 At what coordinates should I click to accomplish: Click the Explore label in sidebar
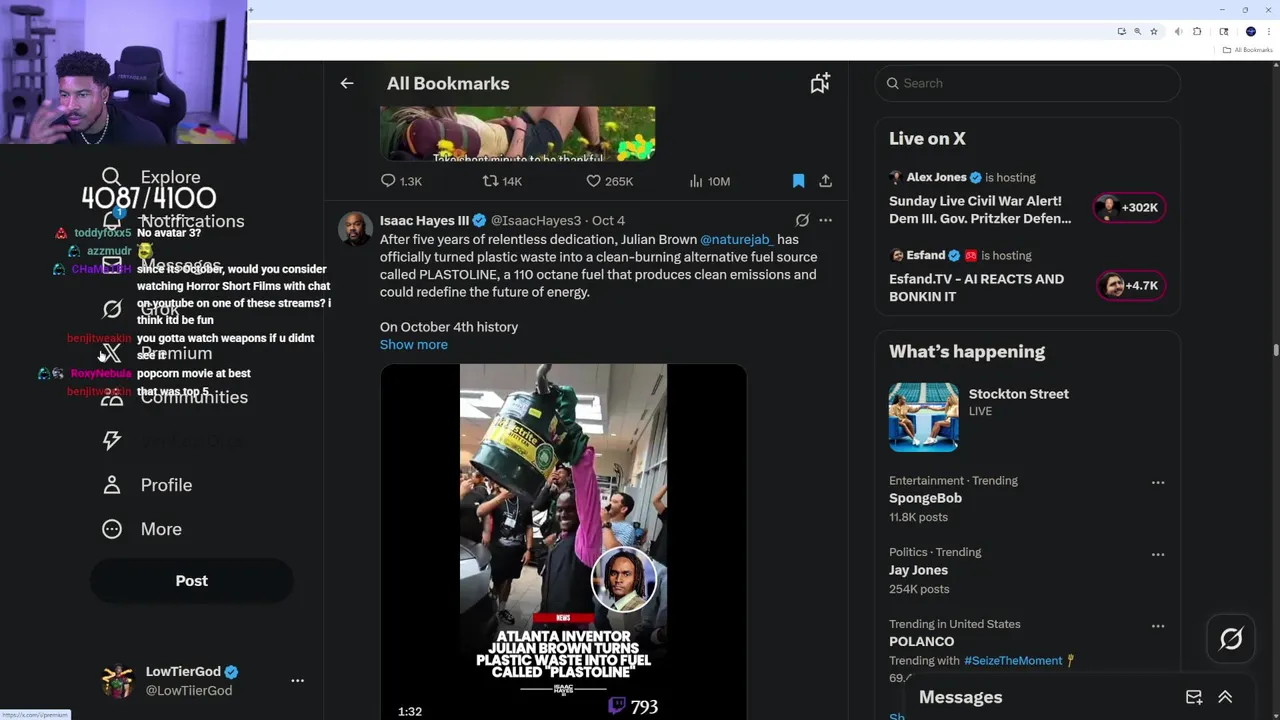point(170,177)
